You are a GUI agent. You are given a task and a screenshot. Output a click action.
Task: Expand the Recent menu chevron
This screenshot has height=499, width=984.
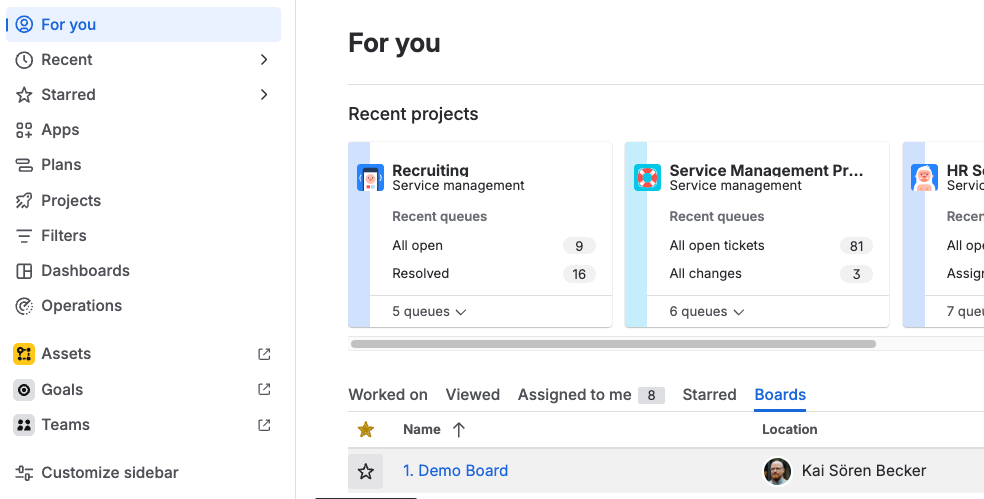pos(264,60)
